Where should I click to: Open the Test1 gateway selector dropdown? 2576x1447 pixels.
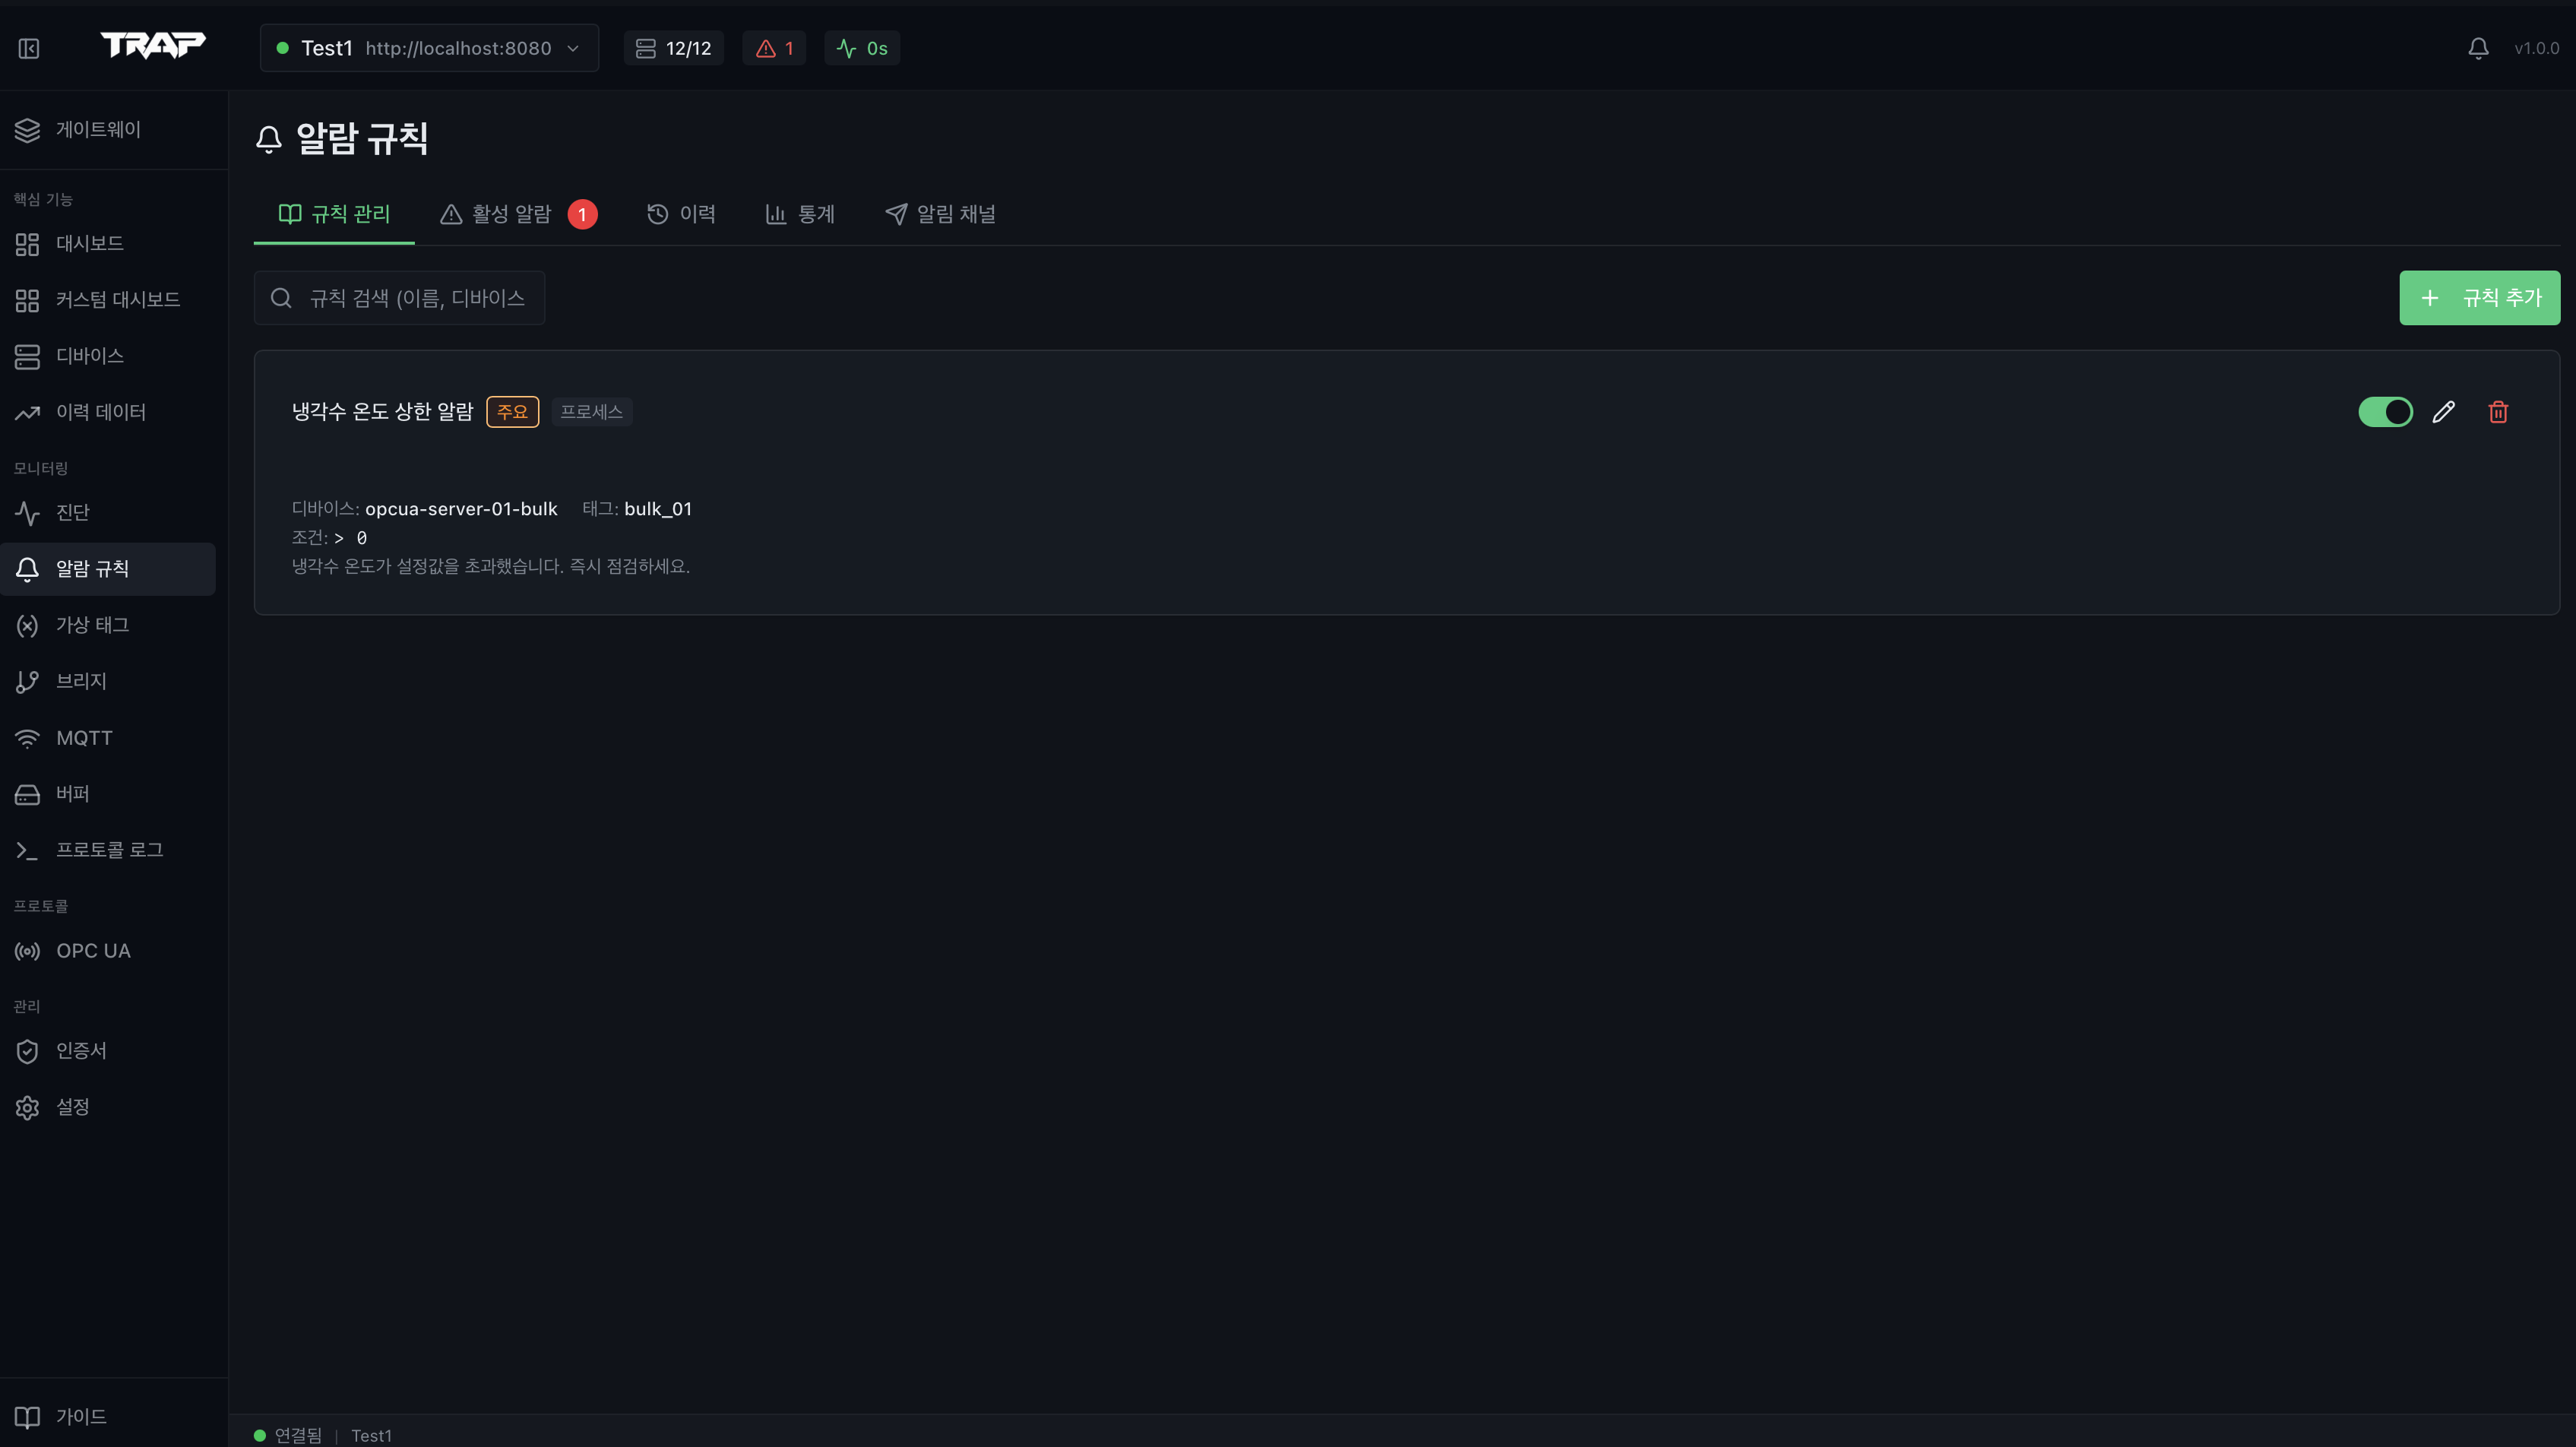click(x=428, y=47)
